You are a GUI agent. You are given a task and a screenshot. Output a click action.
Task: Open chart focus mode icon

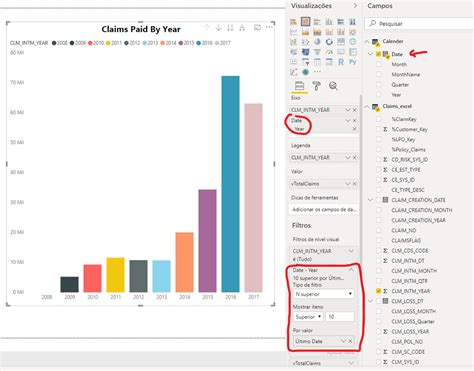pos(257,28)
